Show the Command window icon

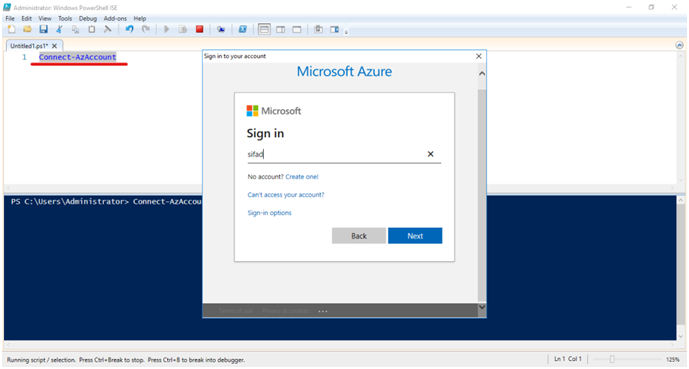(x=318, y=29)
